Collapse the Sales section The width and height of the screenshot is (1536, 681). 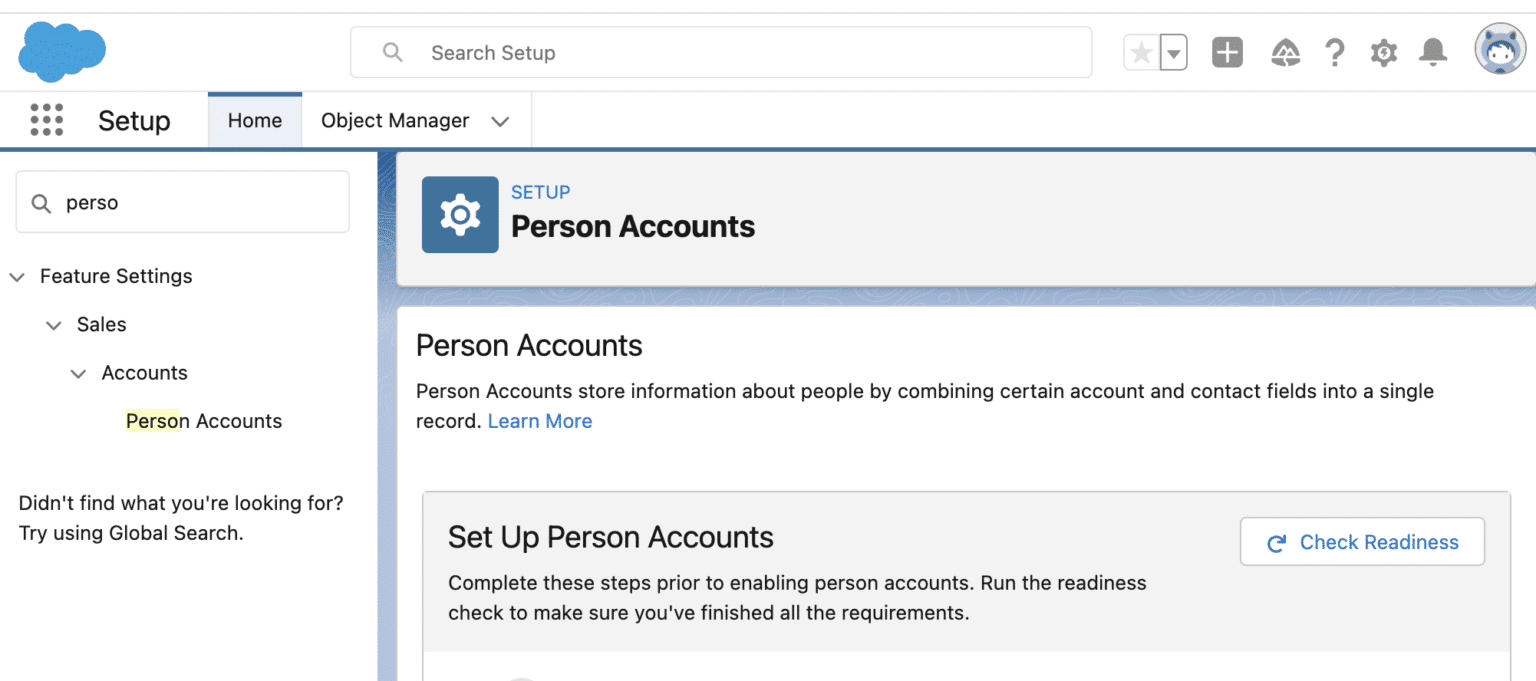[53, 324]
